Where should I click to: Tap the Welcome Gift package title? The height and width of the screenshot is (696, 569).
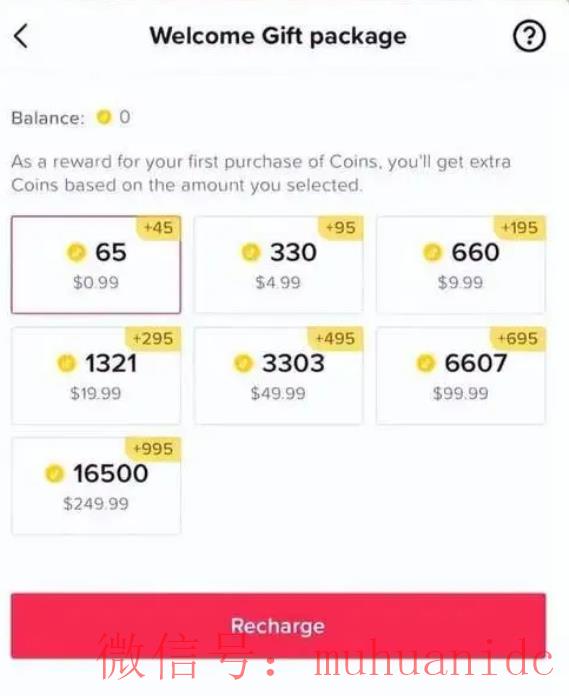(x=278, y=36)
